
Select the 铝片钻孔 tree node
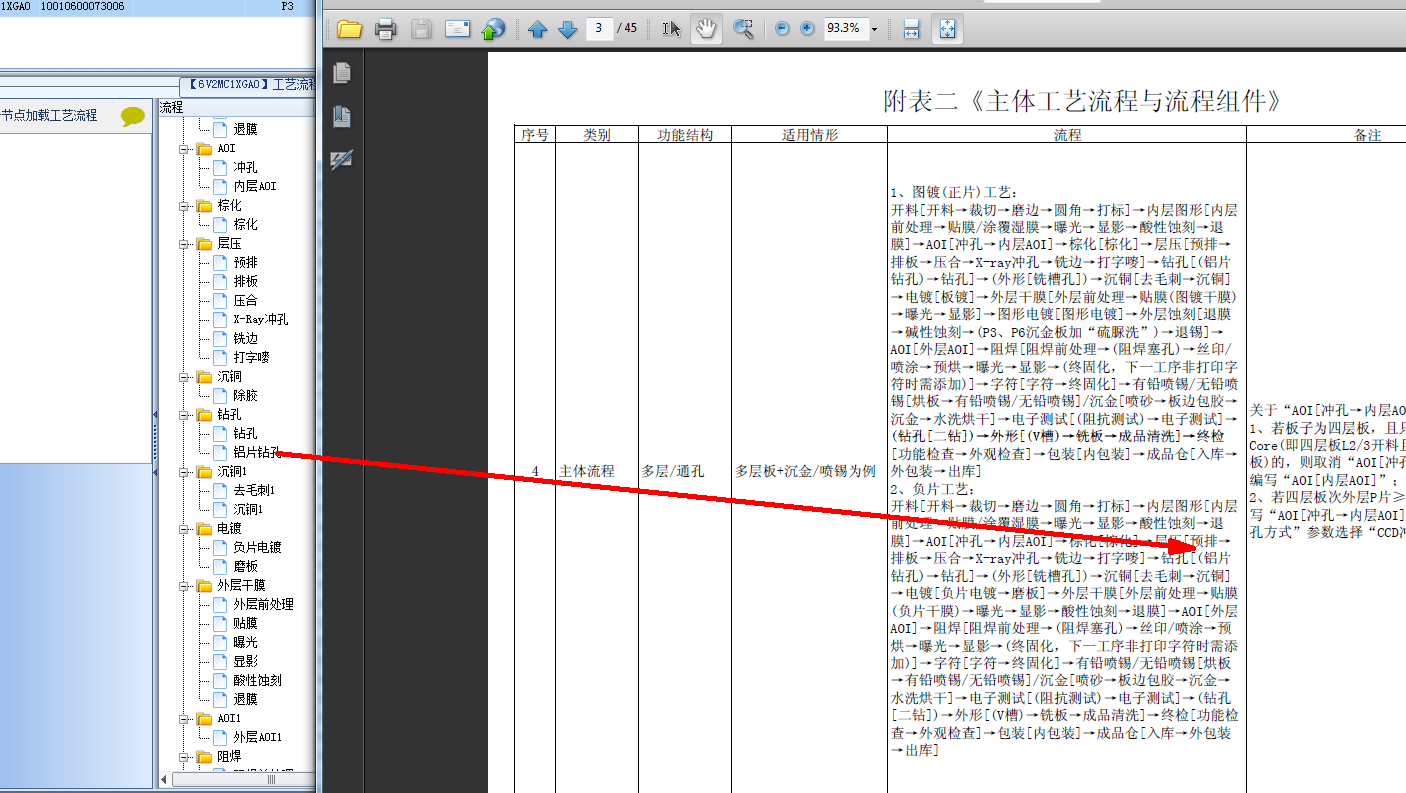pyautogui.click(x=257, y=452)
